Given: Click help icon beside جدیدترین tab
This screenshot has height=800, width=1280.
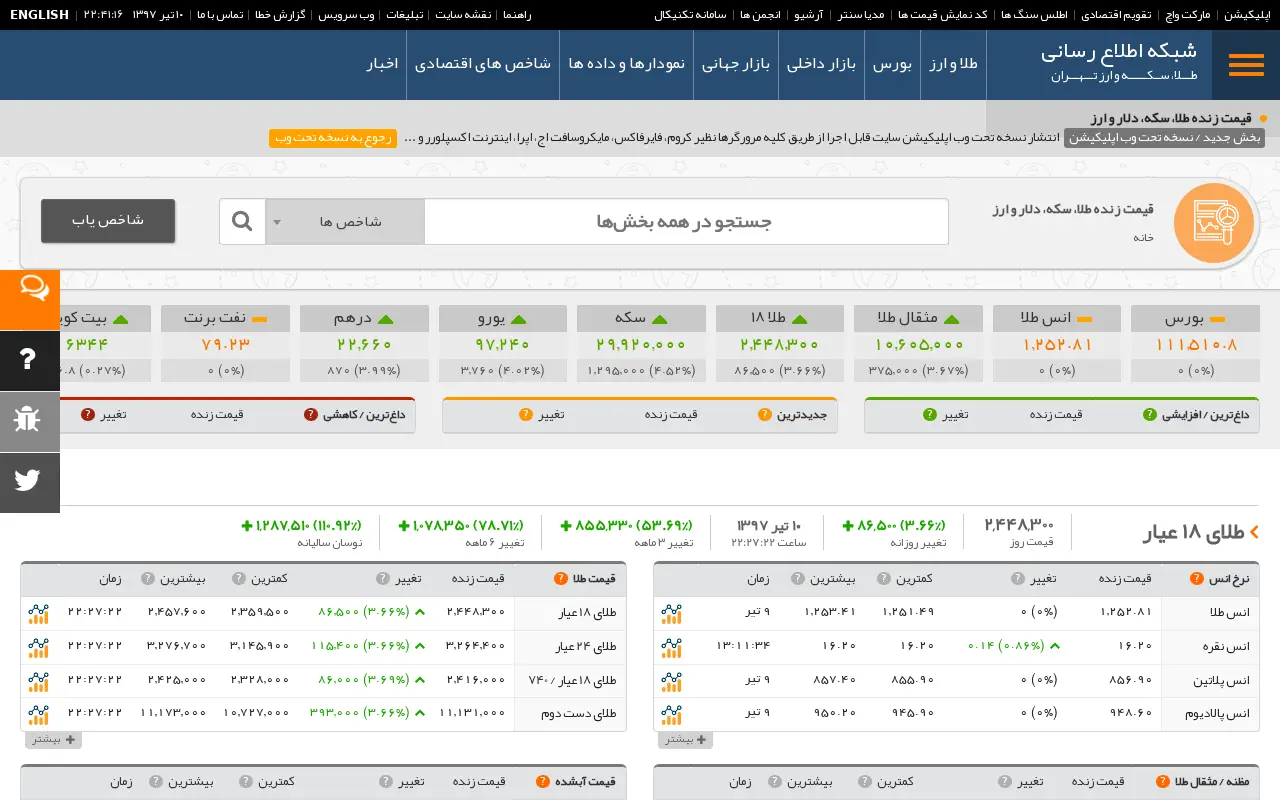Looking at the screenshot, I should click(764, 415).
